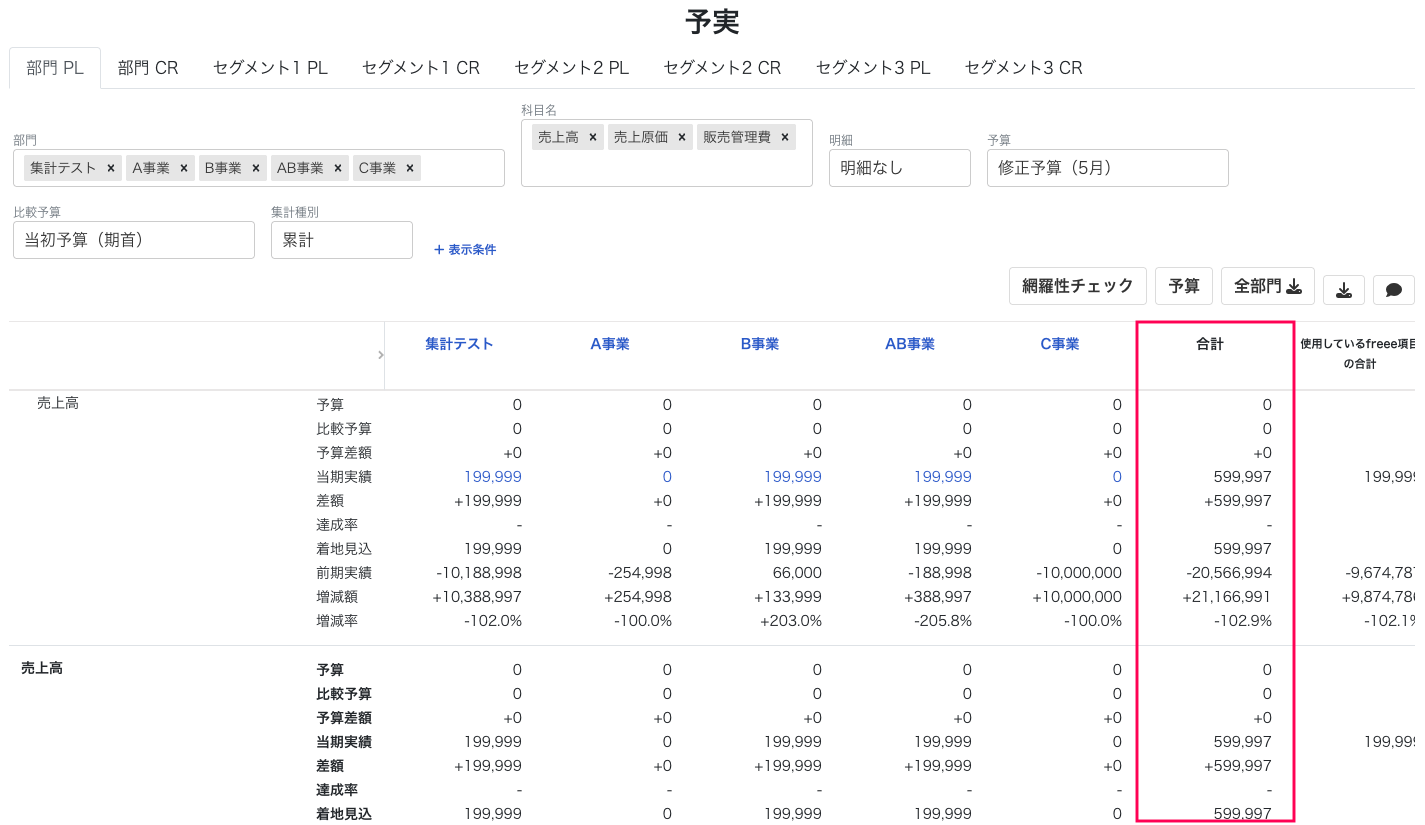The width and height of the screenshot is (1425, 825).
Task: Open A事業 当期実績 0 link
Action: (667, 477)
